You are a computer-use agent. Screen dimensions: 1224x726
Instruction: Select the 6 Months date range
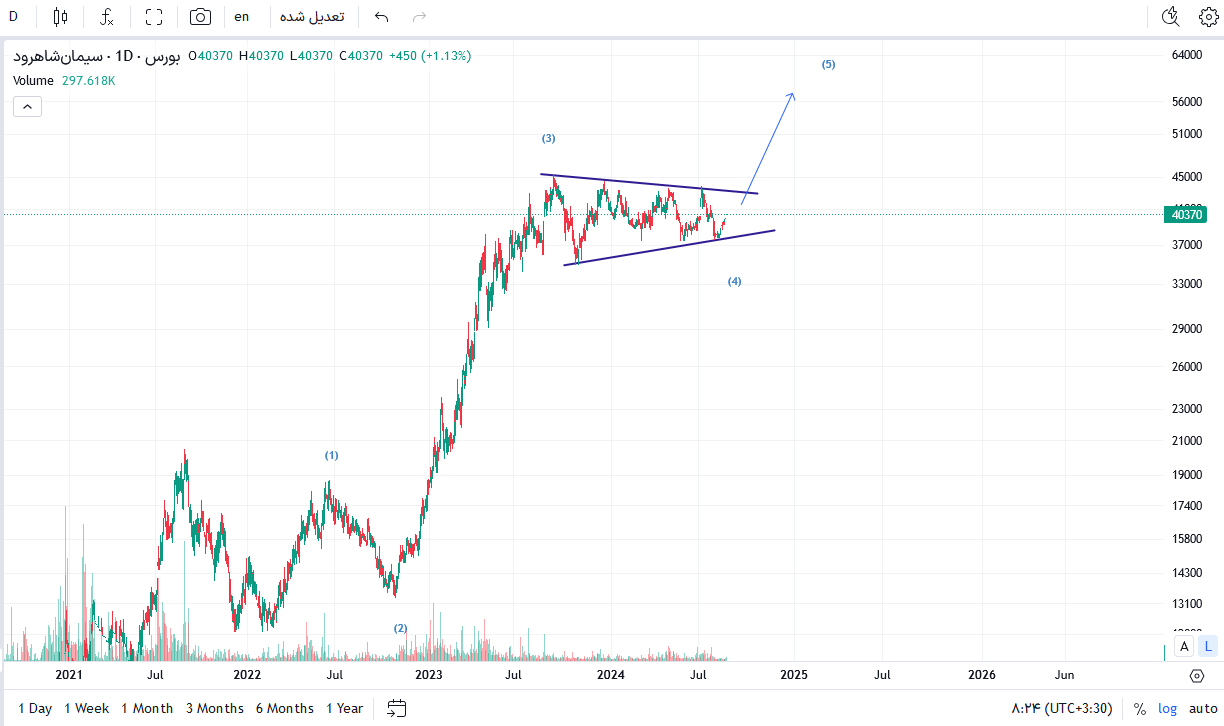pos(284,708)
